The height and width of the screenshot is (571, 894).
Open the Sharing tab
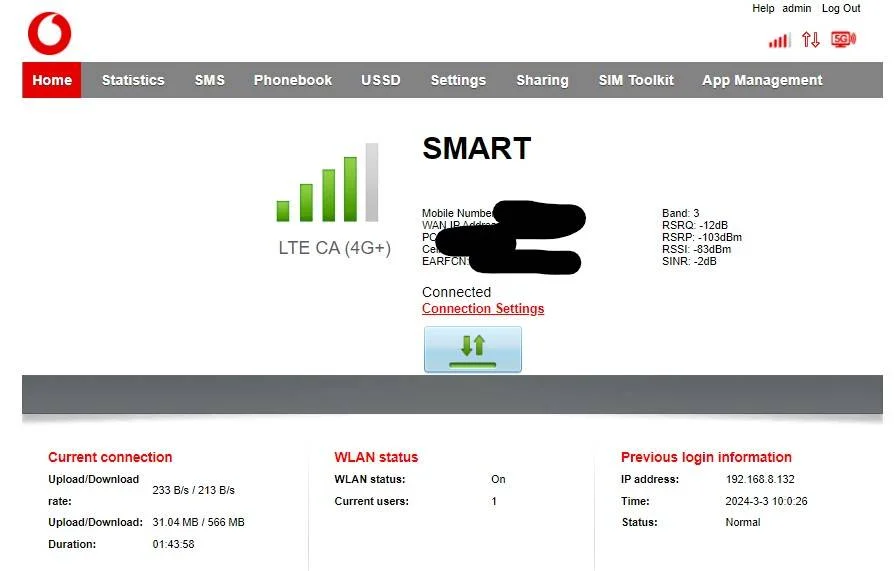(542, 80)
